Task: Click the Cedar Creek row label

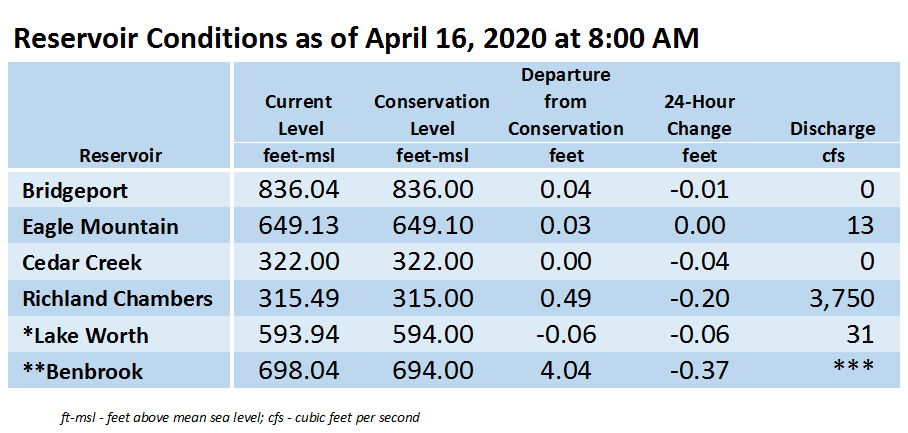Action: click(x=82, y=263)
